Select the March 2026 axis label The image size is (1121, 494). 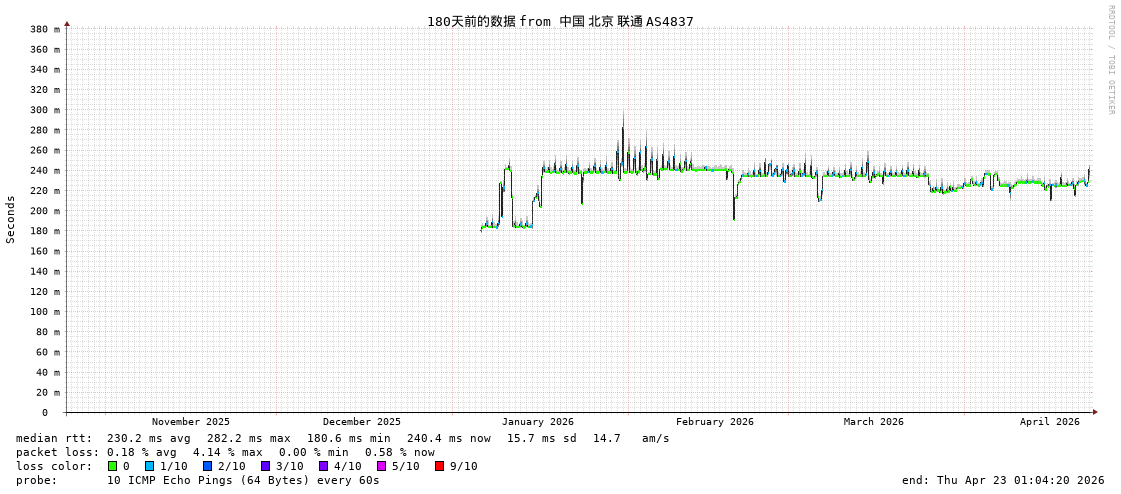pyautogui.click(x=873, y=422)
